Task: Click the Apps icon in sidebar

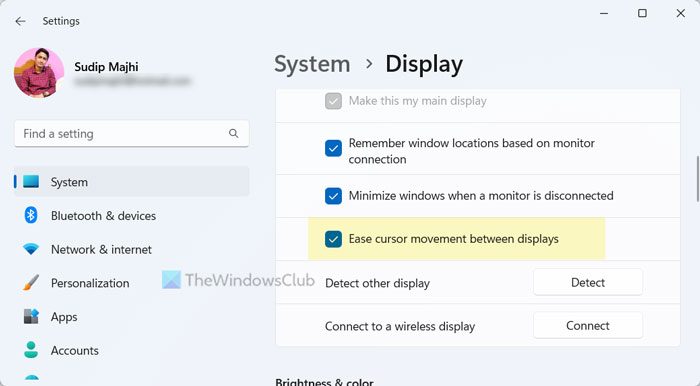Action: click(31, 316)
